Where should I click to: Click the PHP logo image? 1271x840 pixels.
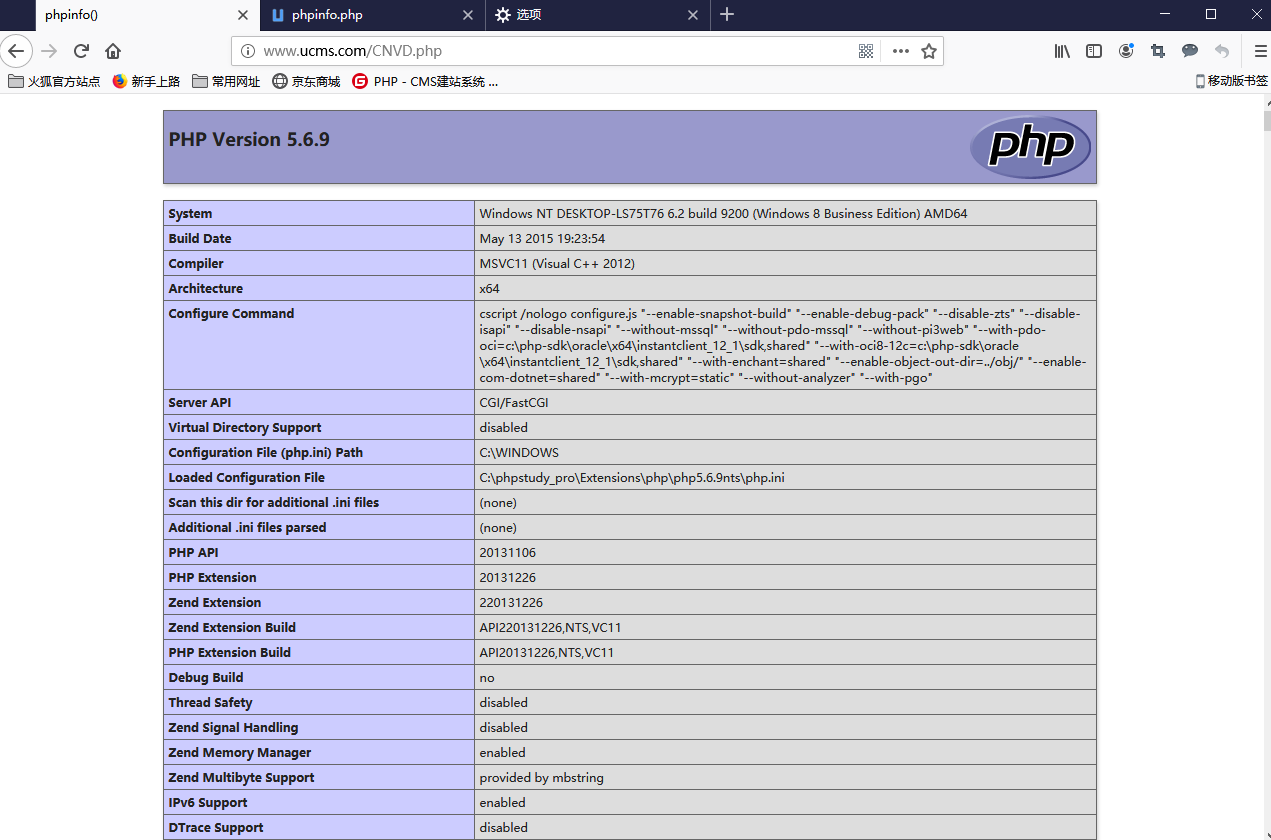tap(1030, 147)
